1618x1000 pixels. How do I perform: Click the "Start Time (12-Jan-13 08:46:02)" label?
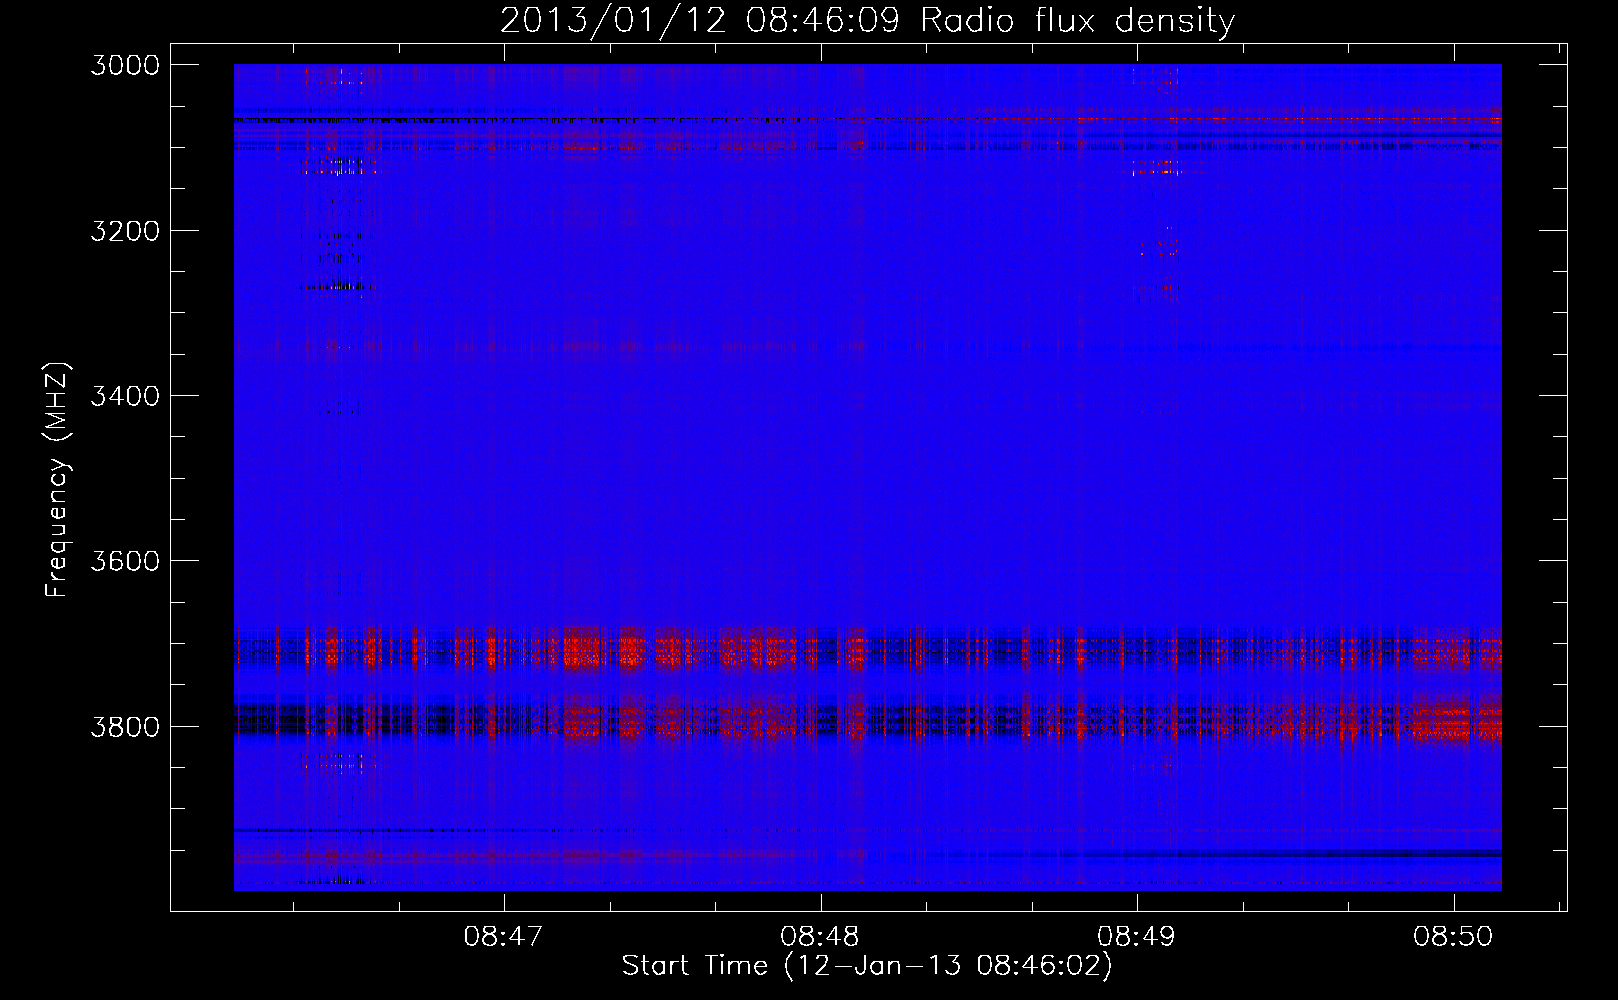point(867,966)
